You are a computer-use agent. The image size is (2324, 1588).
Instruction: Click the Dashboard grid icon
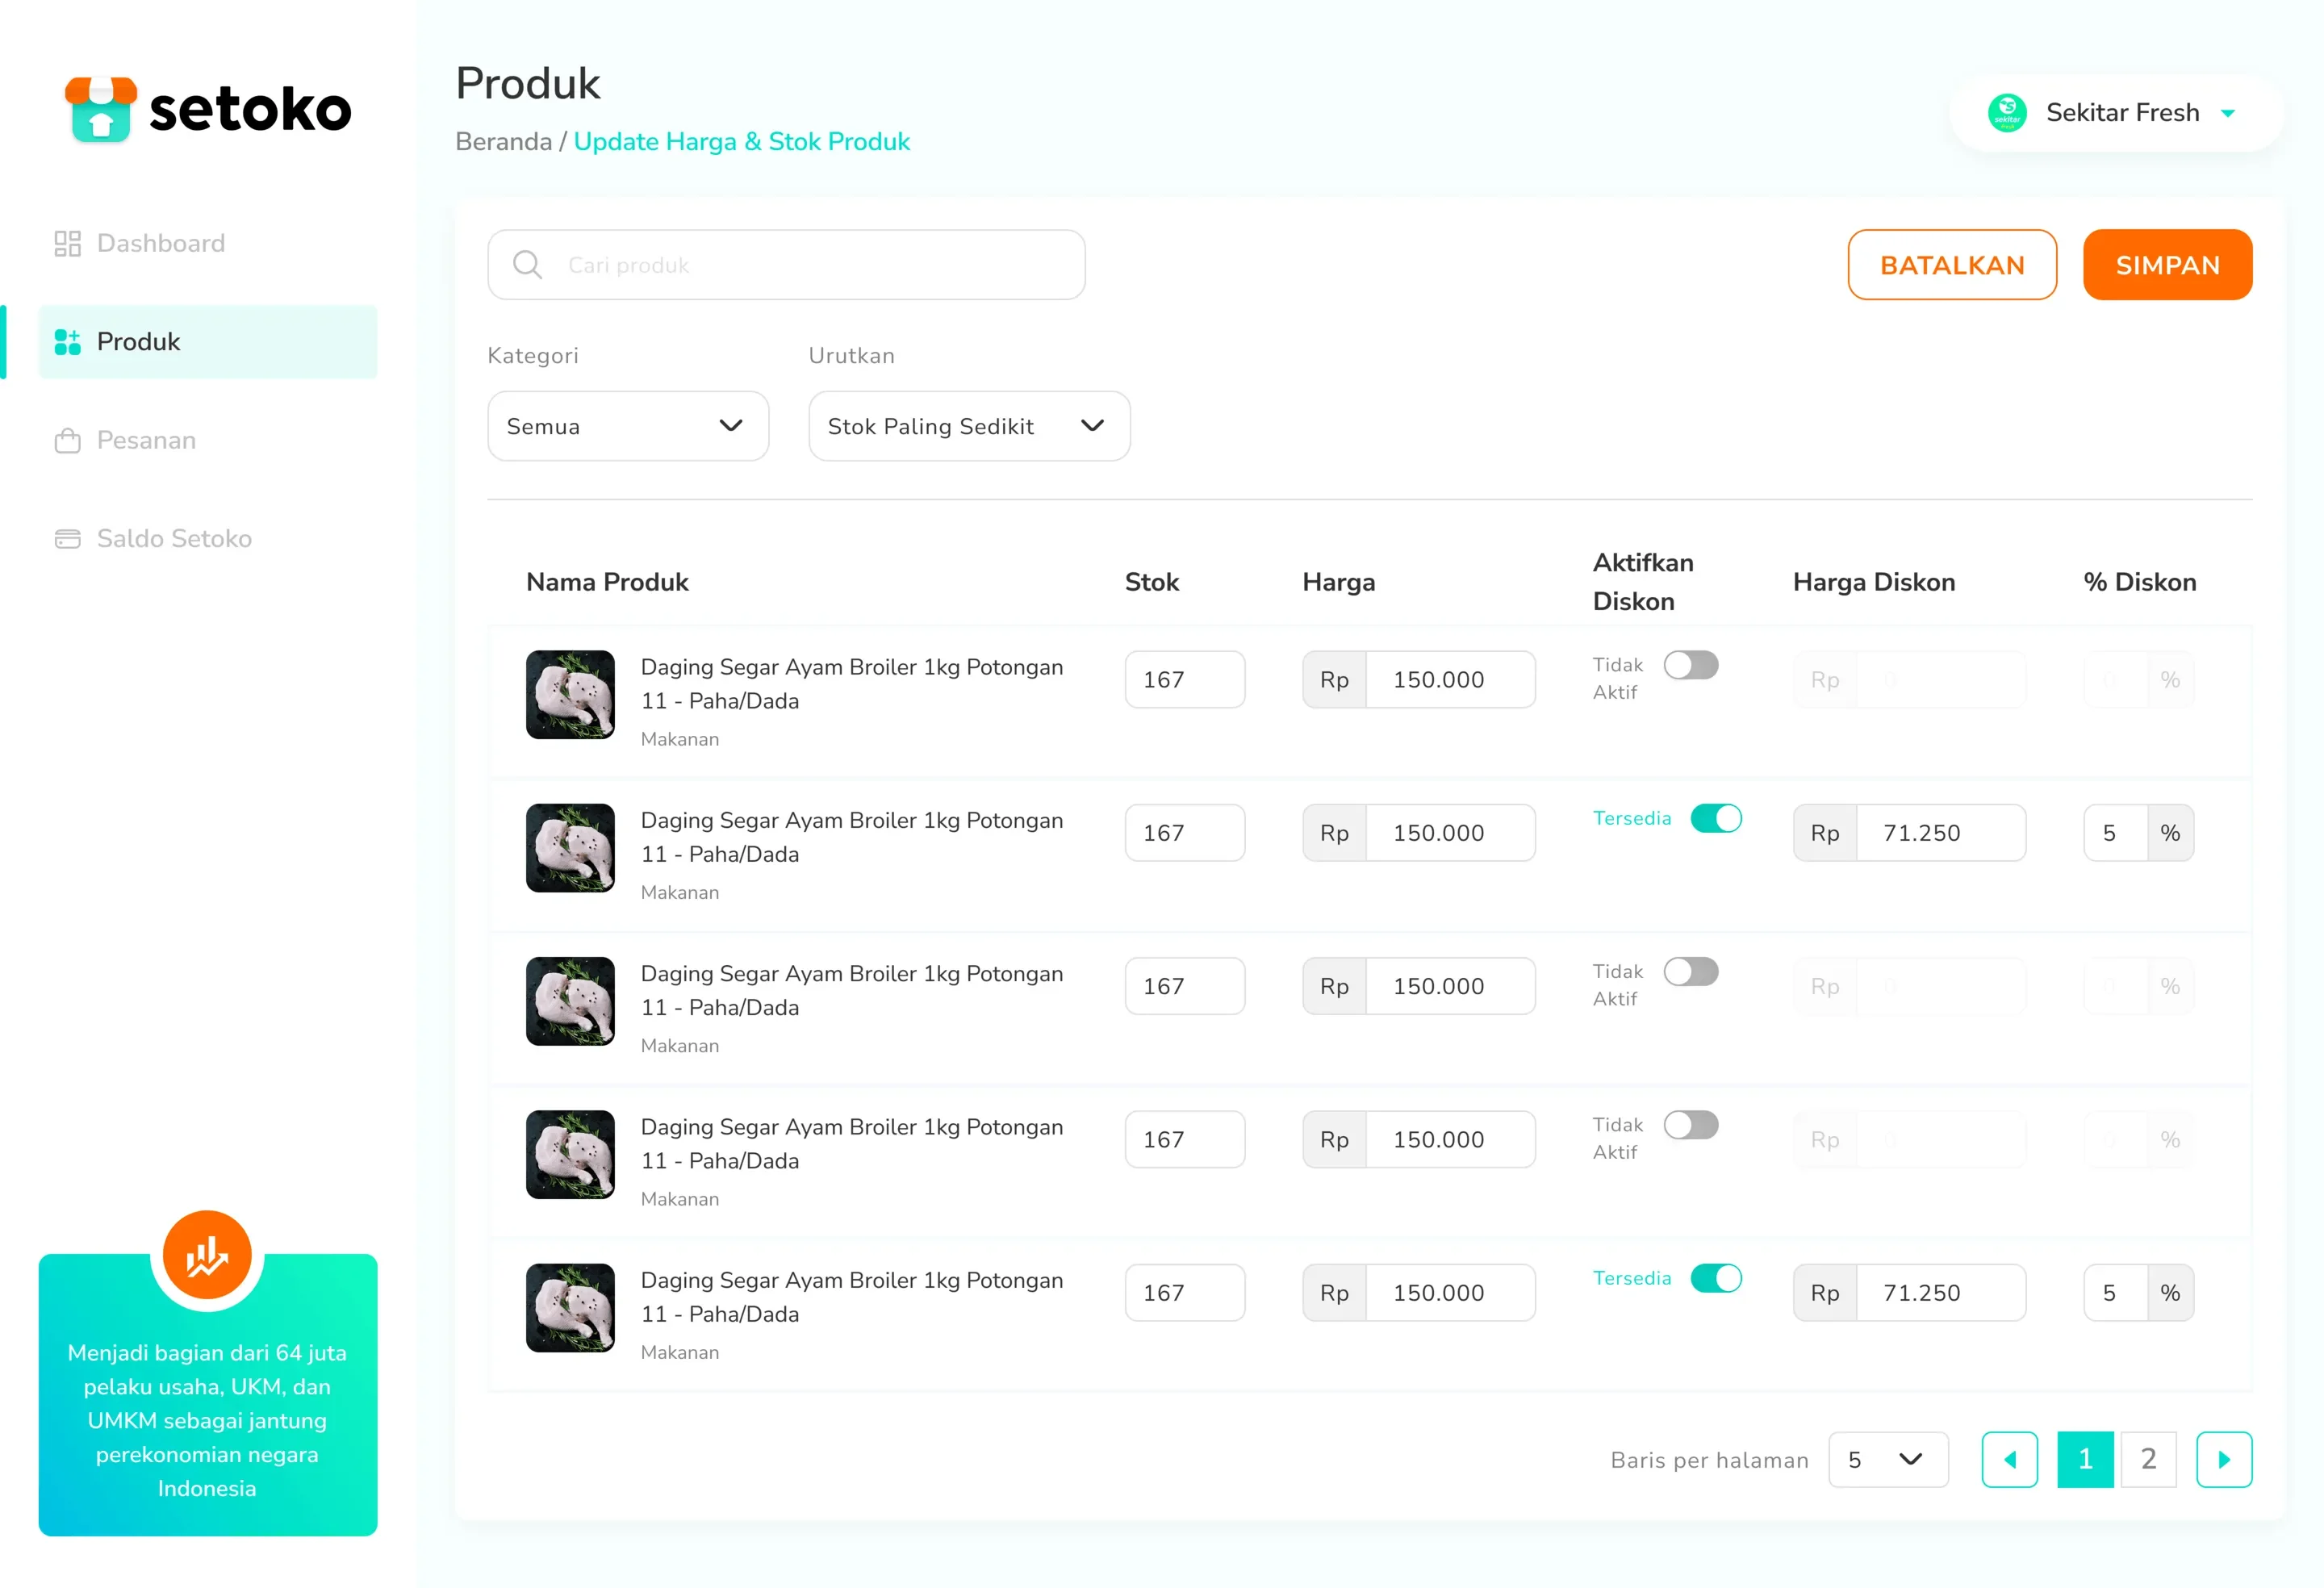[x=67, y=243]
